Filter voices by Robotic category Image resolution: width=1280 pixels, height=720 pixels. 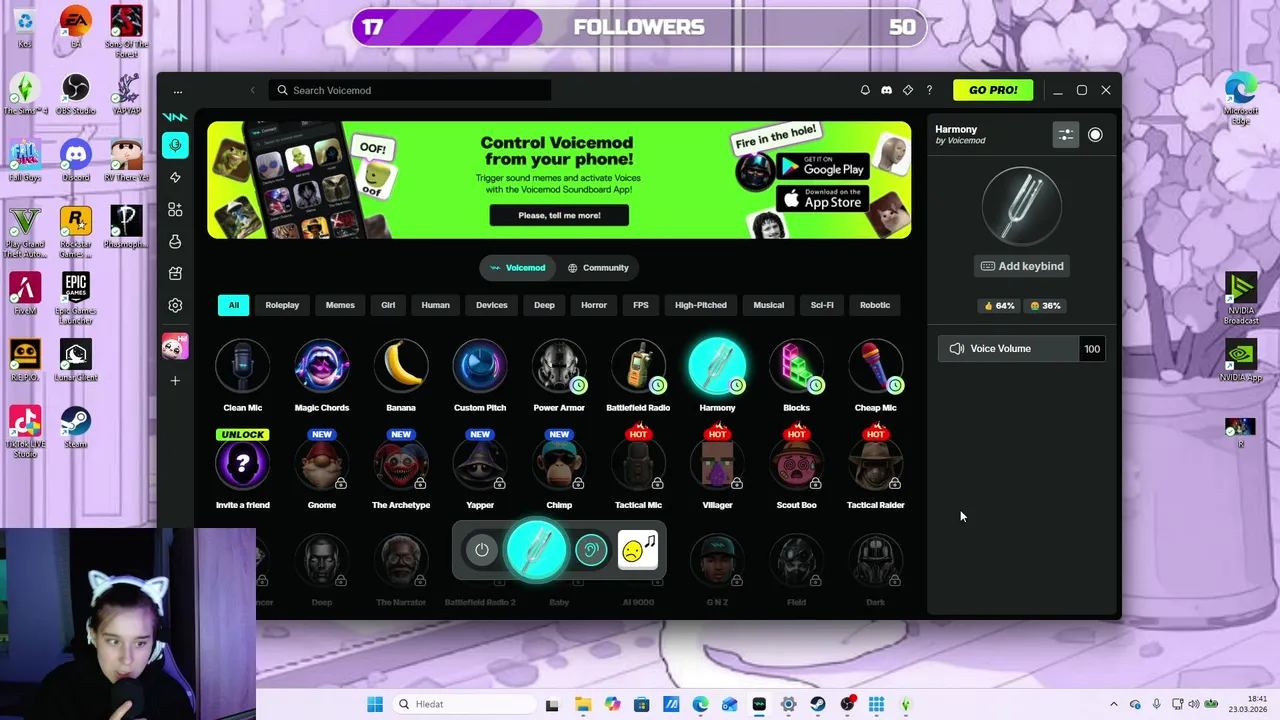click(x=875, y=305)
